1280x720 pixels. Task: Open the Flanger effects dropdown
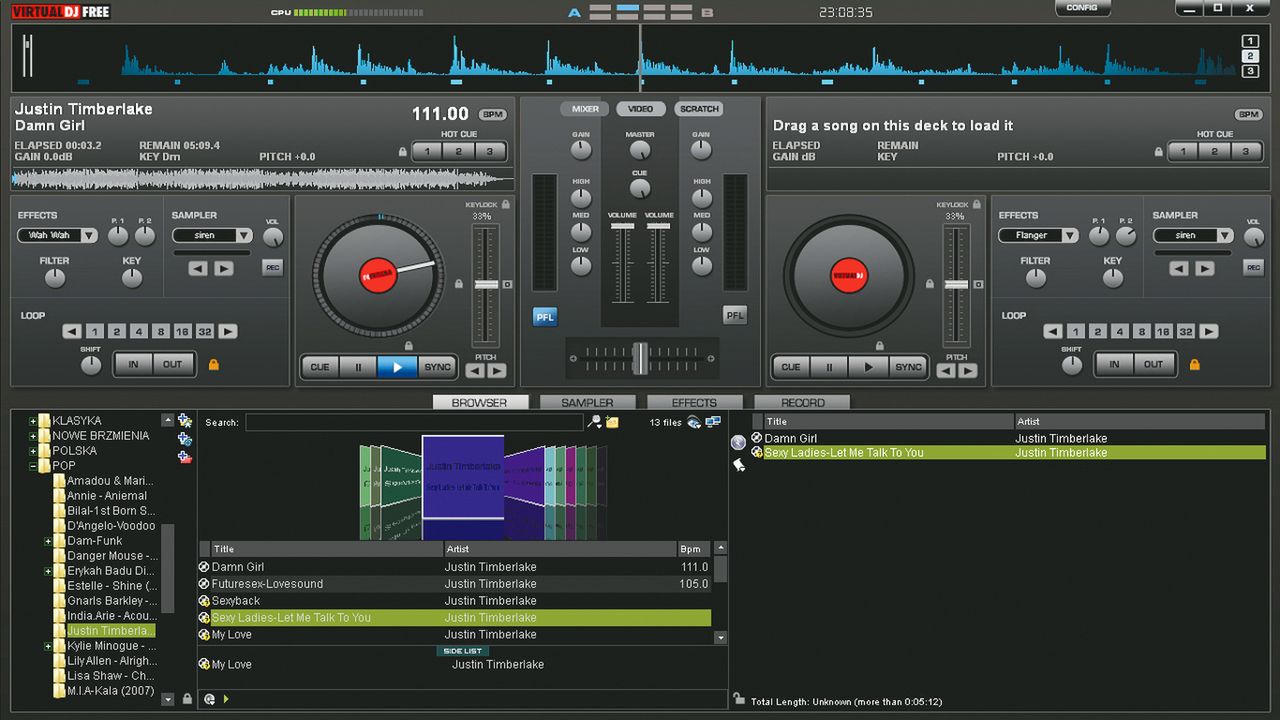(x=1038, y=236)
